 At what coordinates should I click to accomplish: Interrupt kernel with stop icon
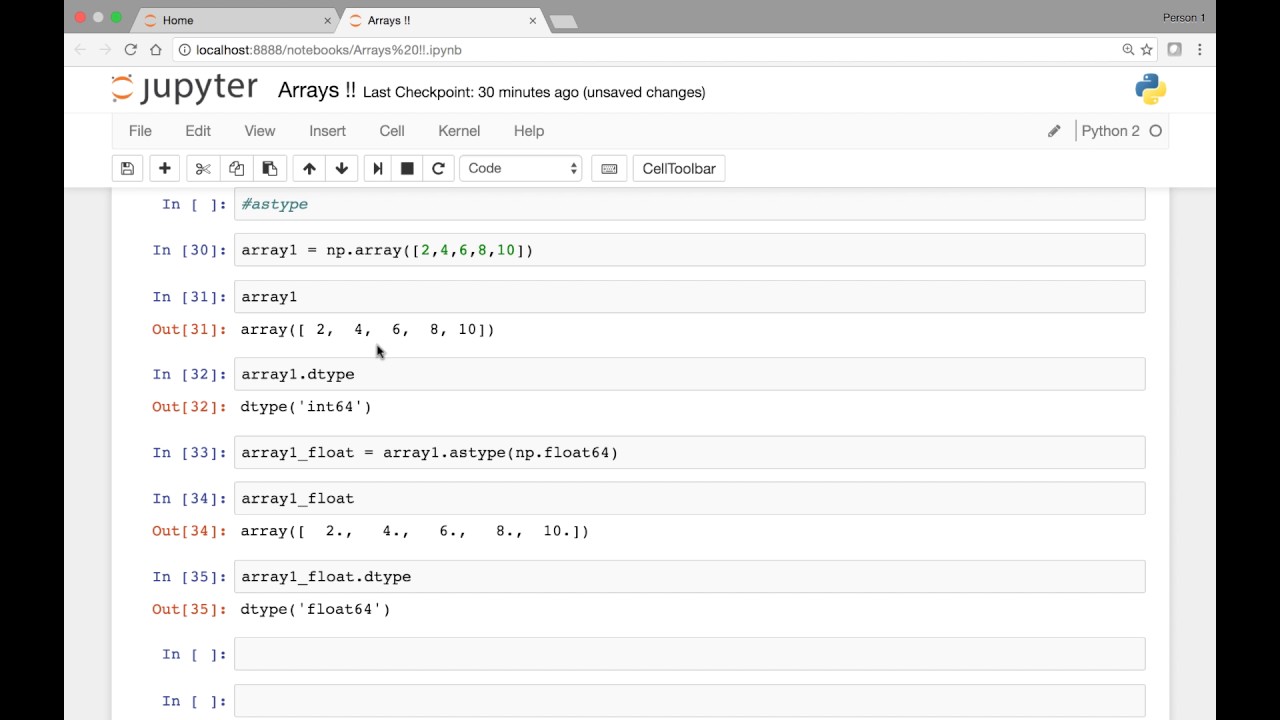(x=407, y=168)
